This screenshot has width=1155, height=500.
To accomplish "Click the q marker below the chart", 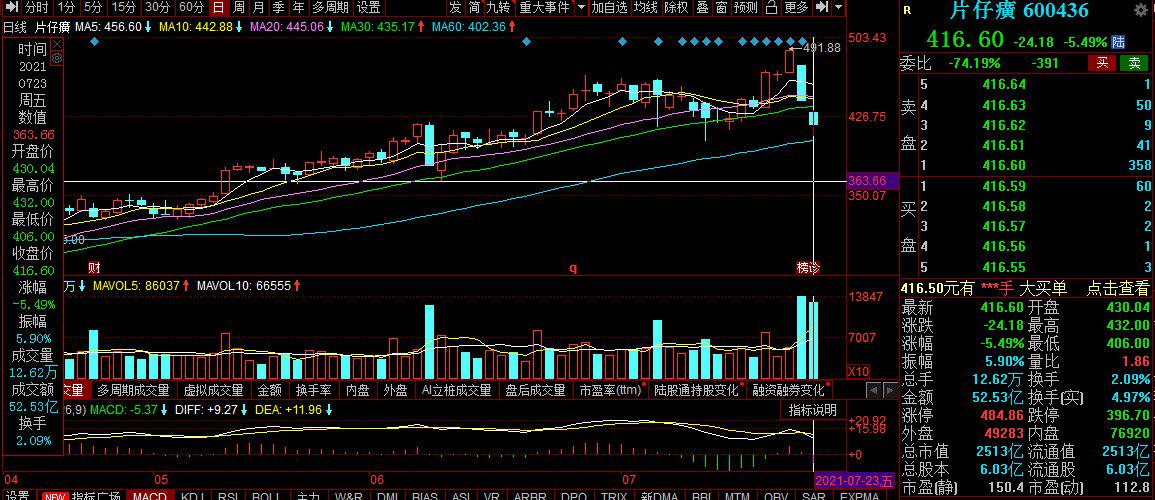I will (573, 268).
